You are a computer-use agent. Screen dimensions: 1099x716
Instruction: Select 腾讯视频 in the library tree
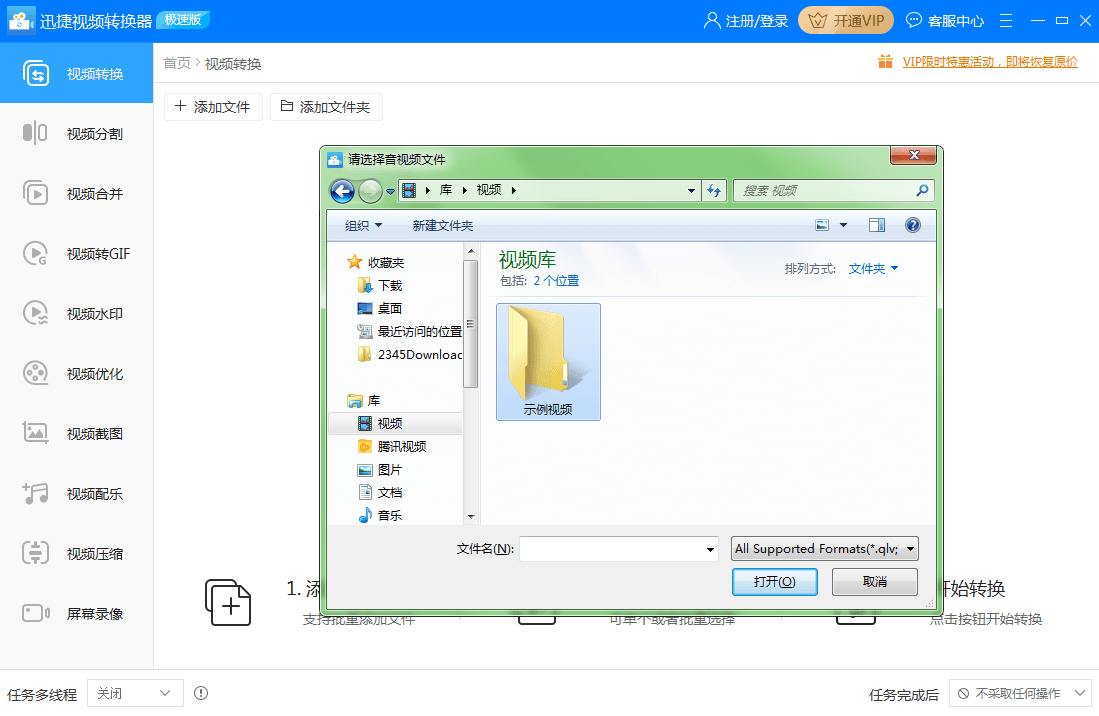pos(402,446)
